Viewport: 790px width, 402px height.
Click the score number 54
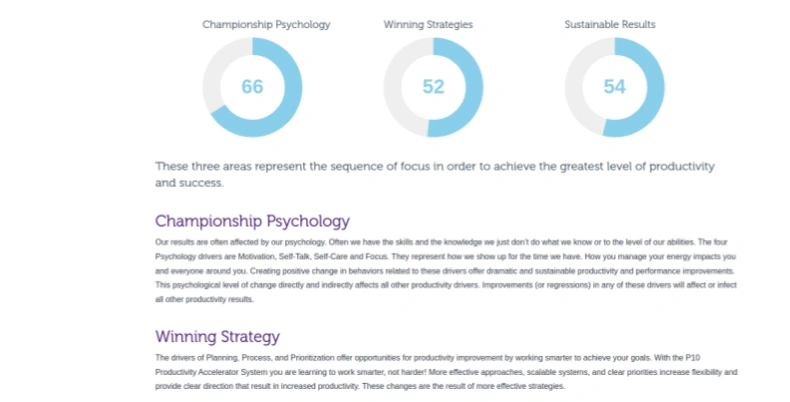[x=615, y=87]
